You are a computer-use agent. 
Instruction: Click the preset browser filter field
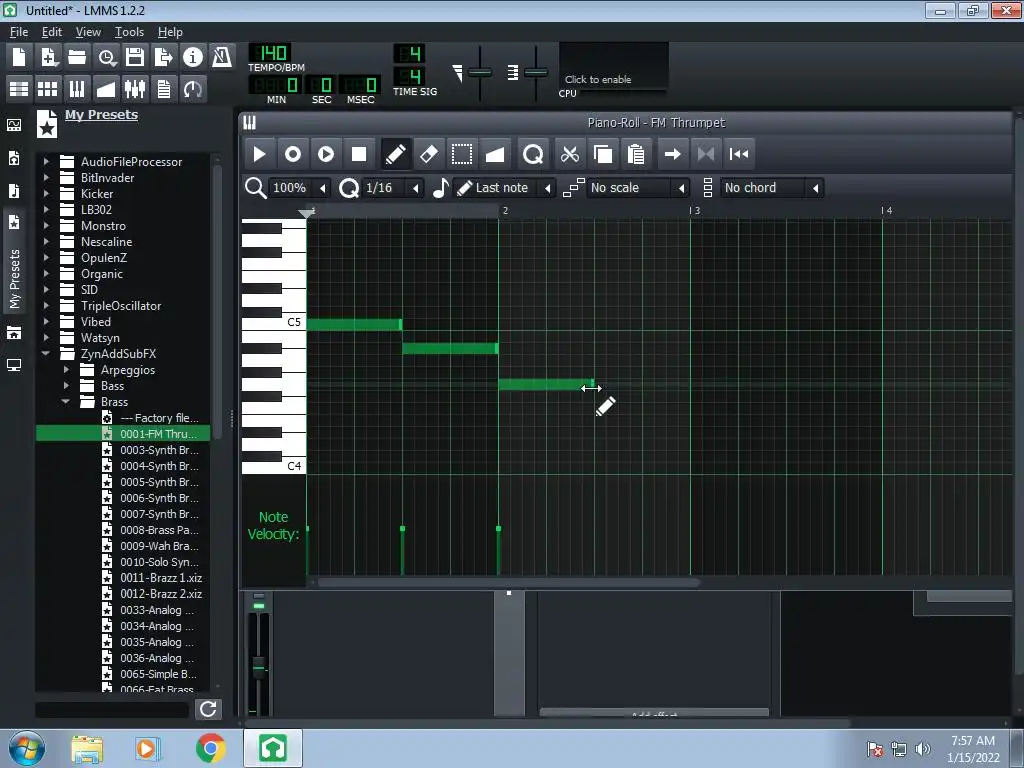[114, 709]
